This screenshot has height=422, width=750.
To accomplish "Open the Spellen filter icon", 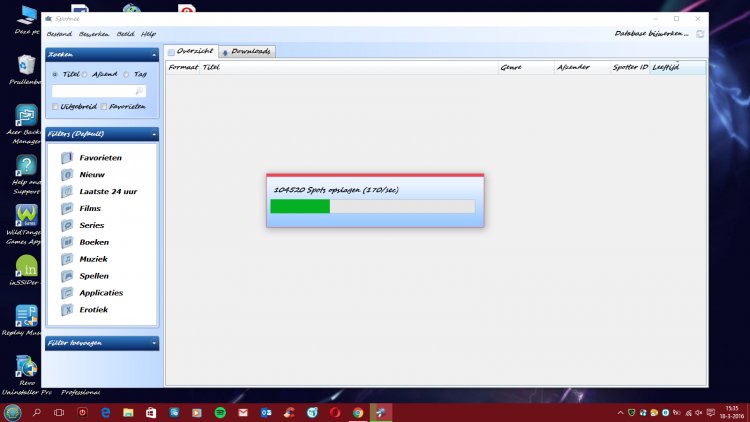I will [67, 276].
